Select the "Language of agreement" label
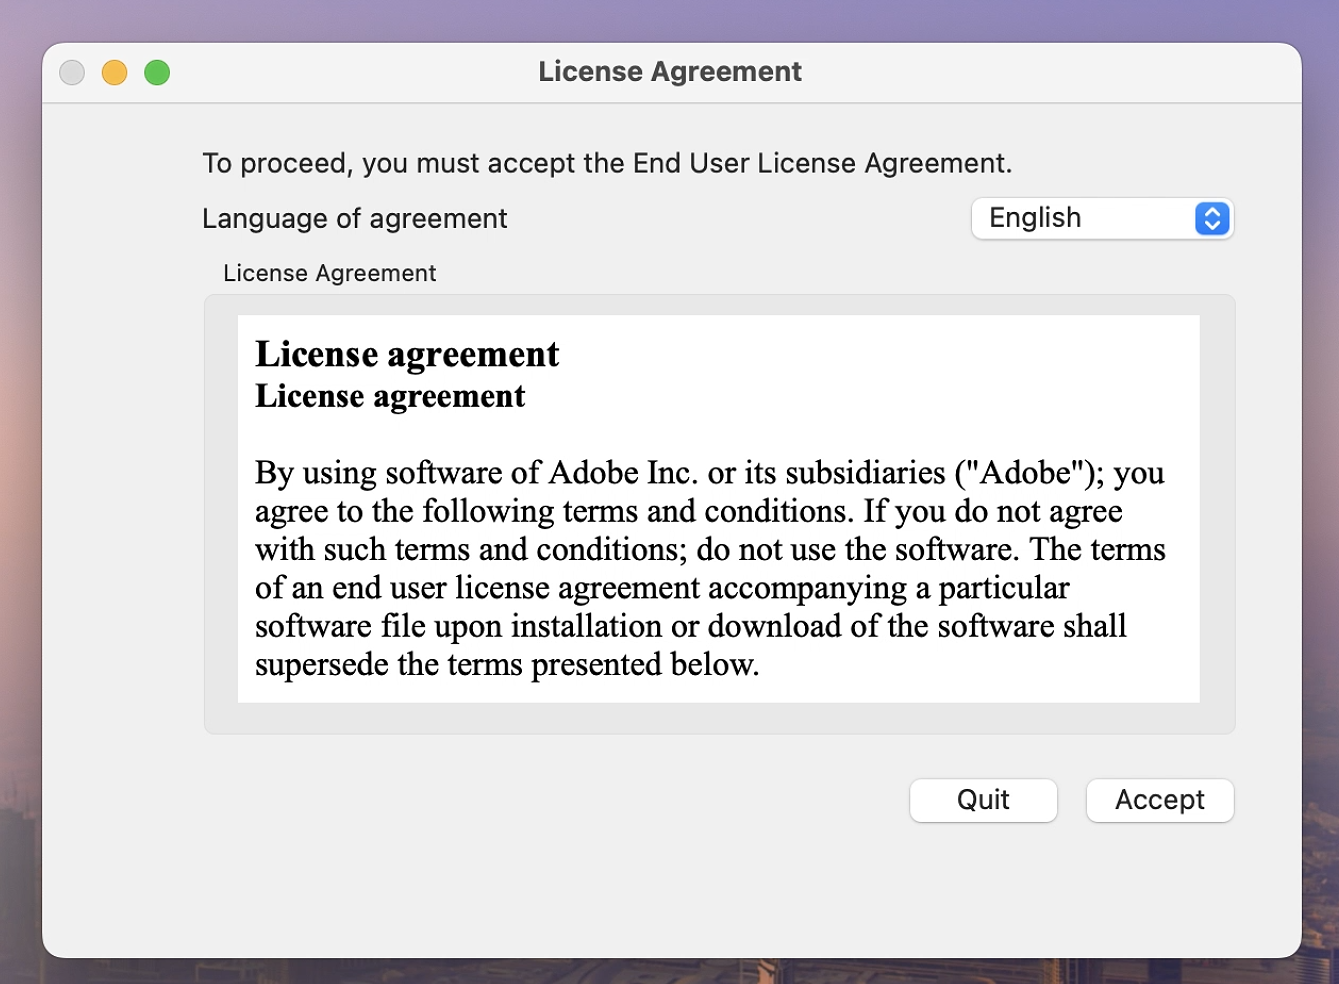The height and width of the screenshot is (984, 1339). pos(354,219)
